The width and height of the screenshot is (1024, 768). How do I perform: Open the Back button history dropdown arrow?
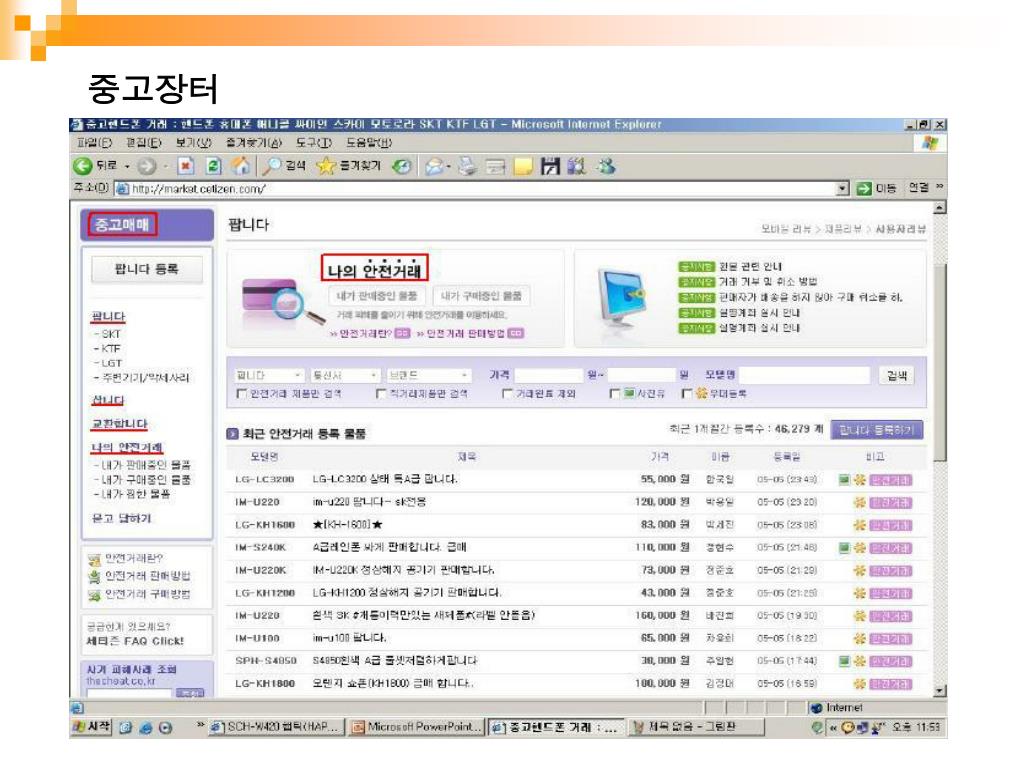tap(127, 167)
